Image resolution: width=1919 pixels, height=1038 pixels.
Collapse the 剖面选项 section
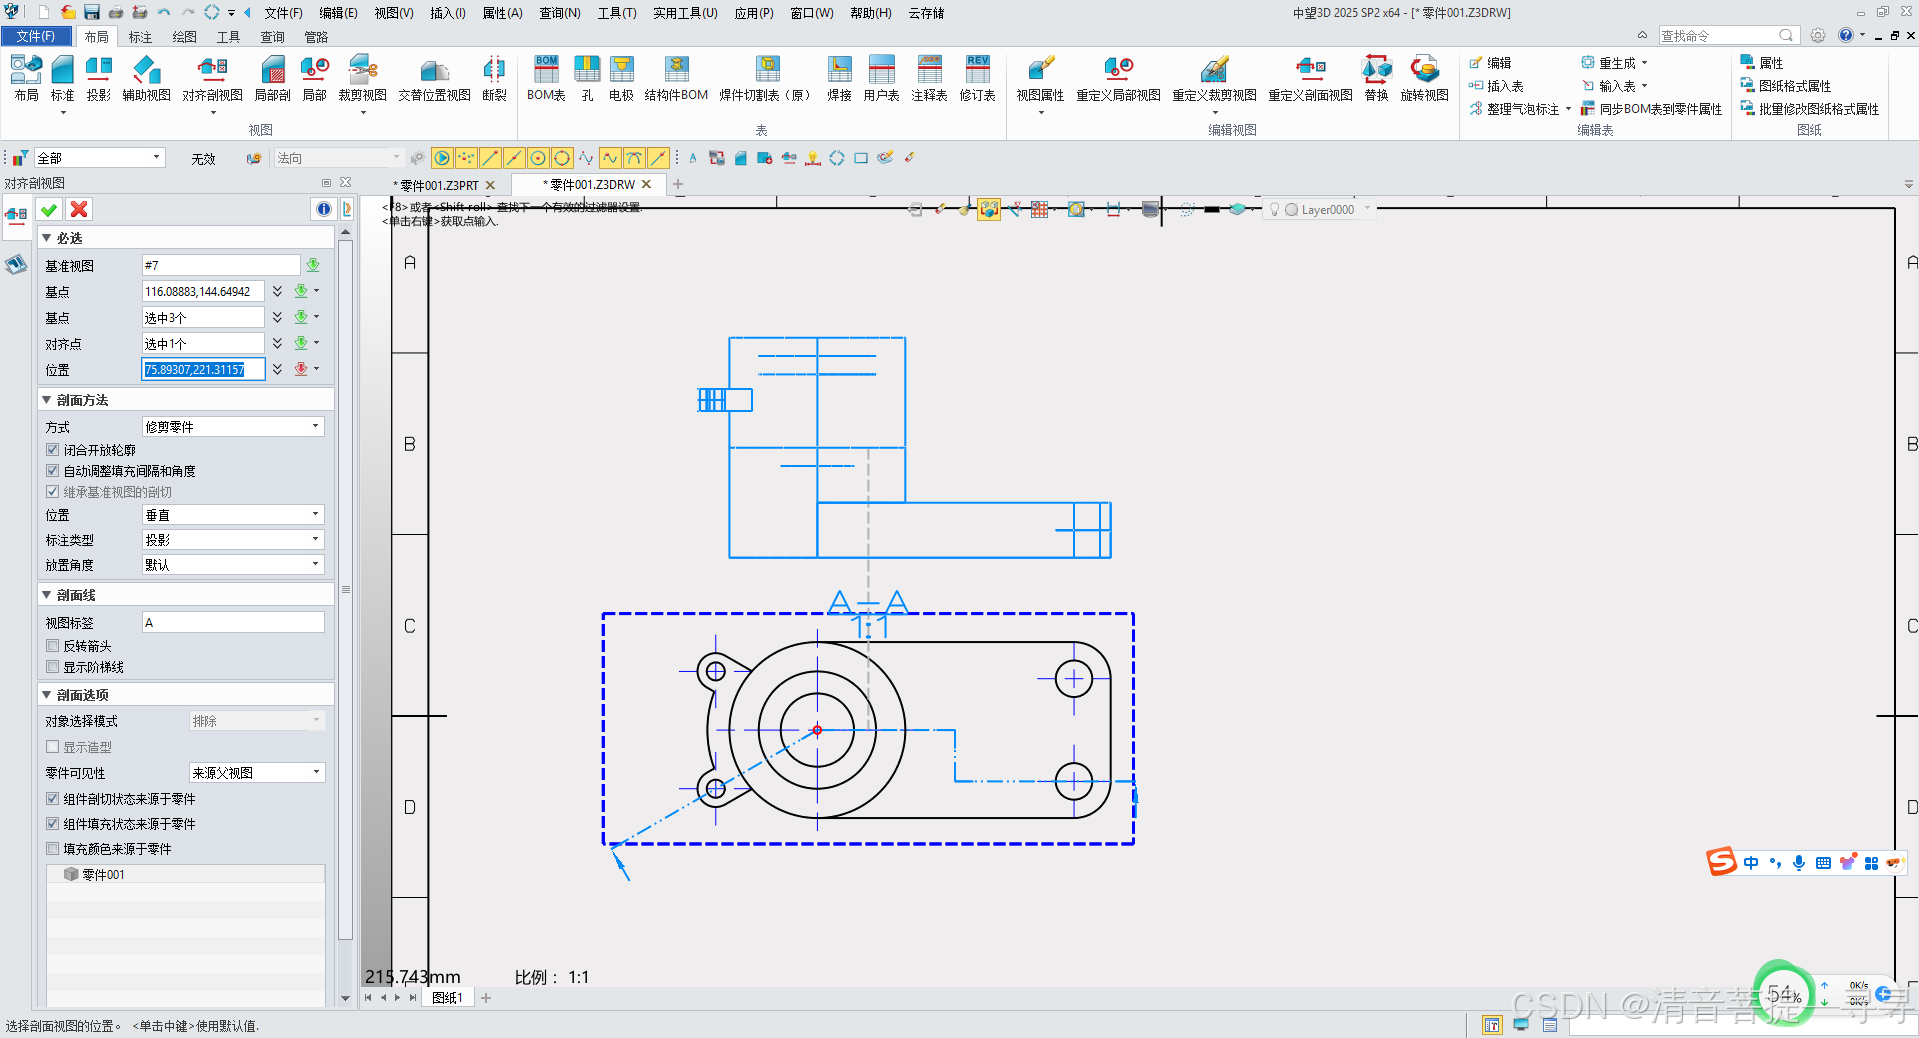pyautogui.click(x=46, y=695)
